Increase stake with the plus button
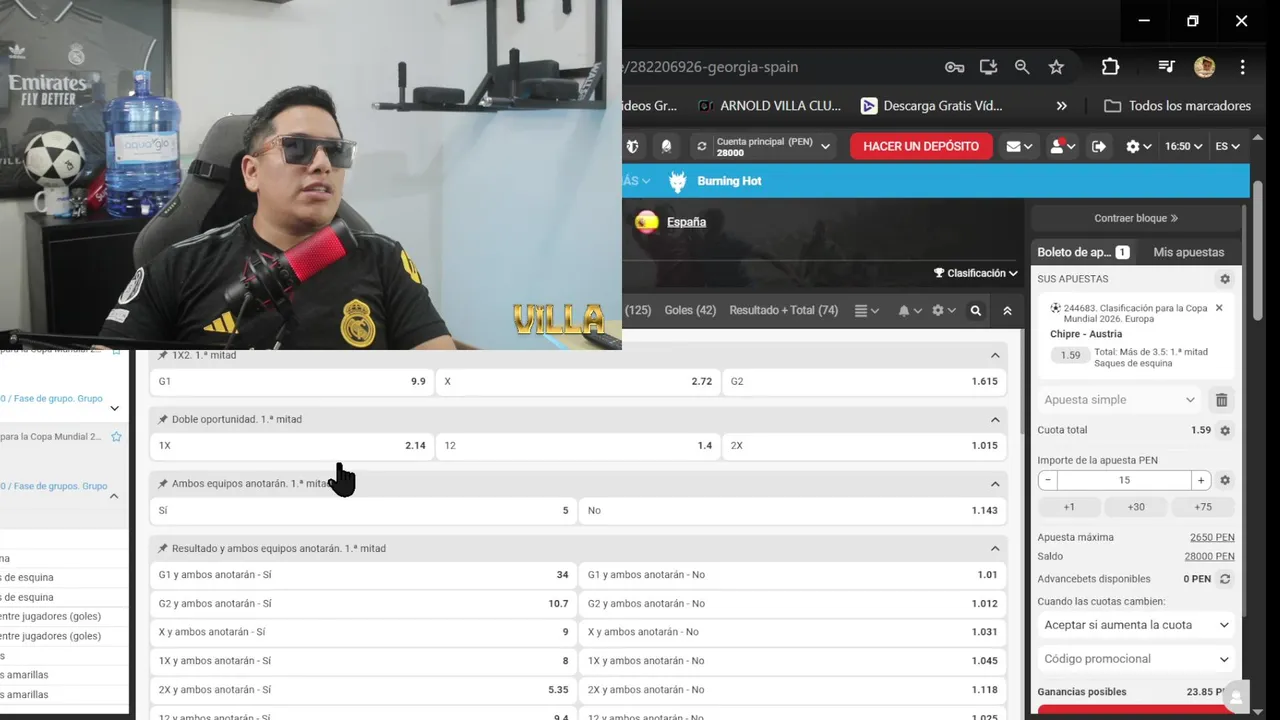Screen dimensions: 1280x720 [1201, 480]
